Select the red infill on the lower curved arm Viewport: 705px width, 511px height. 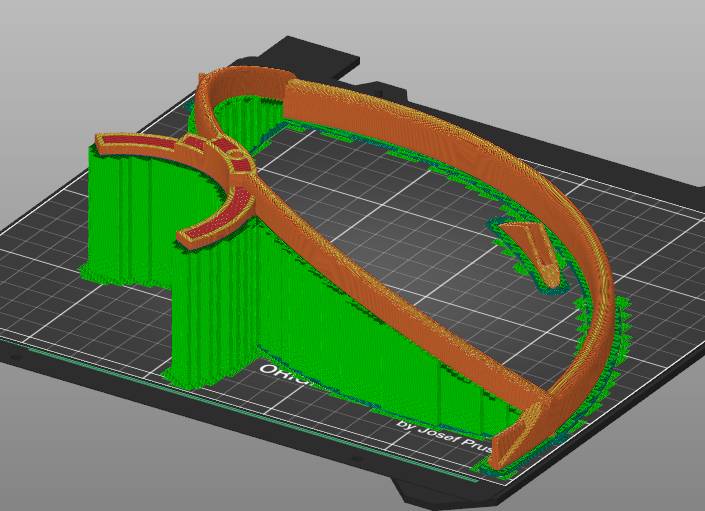[x=222, y=221]
